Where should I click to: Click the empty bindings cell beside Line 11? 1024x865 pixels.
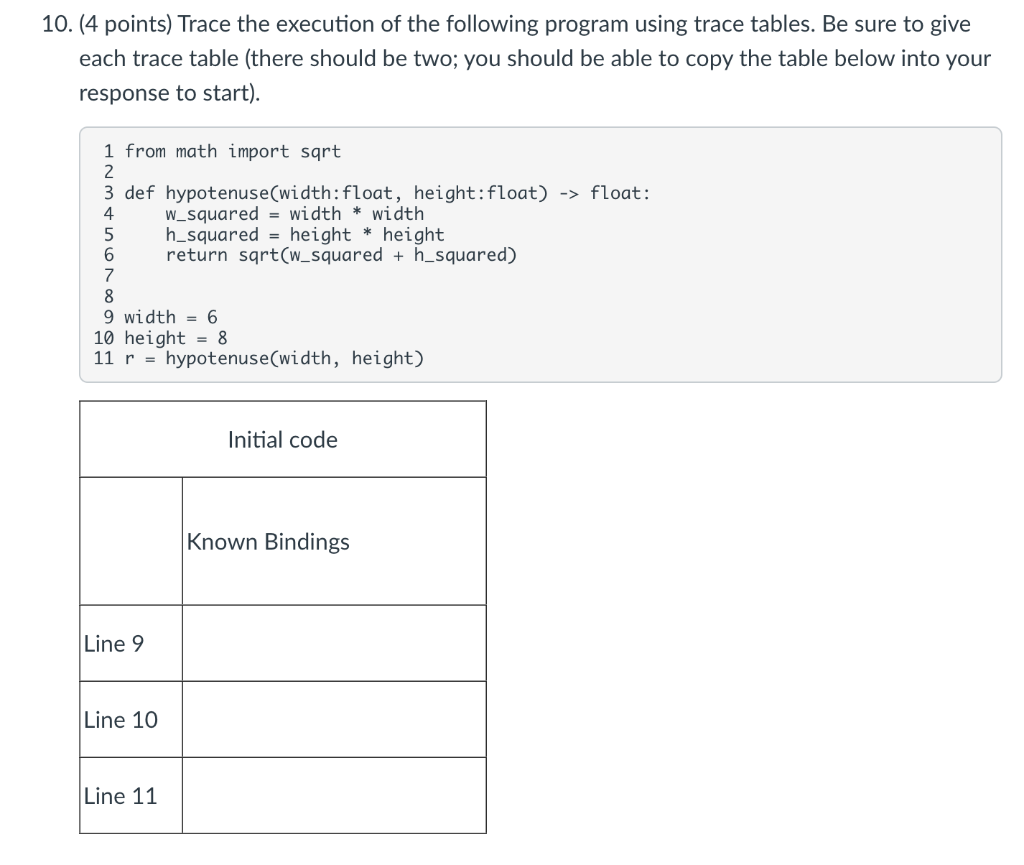click(x=334, y=796)
